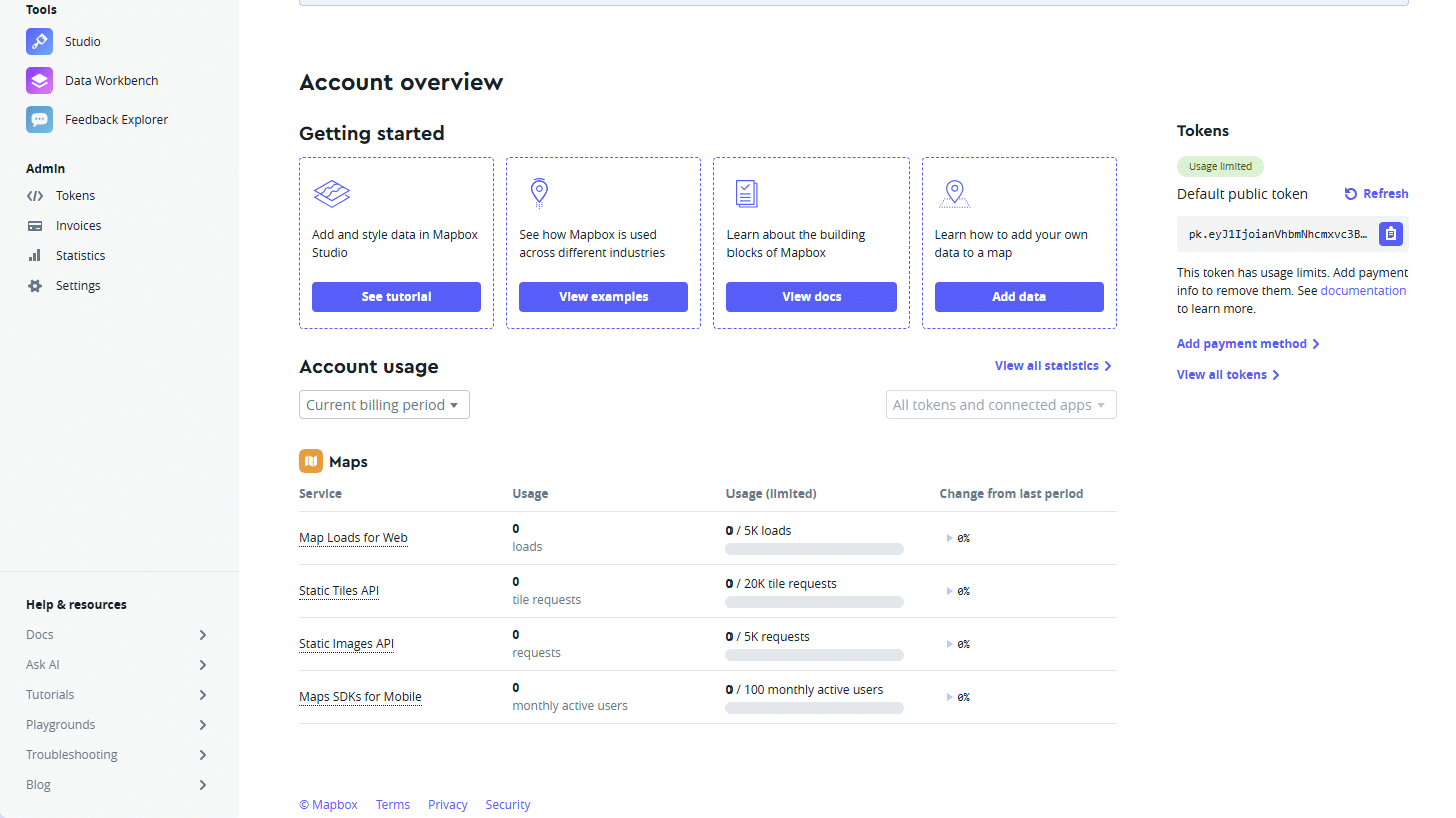Open View all statistics link
1456x818 pixels.
coord(1053,366)
